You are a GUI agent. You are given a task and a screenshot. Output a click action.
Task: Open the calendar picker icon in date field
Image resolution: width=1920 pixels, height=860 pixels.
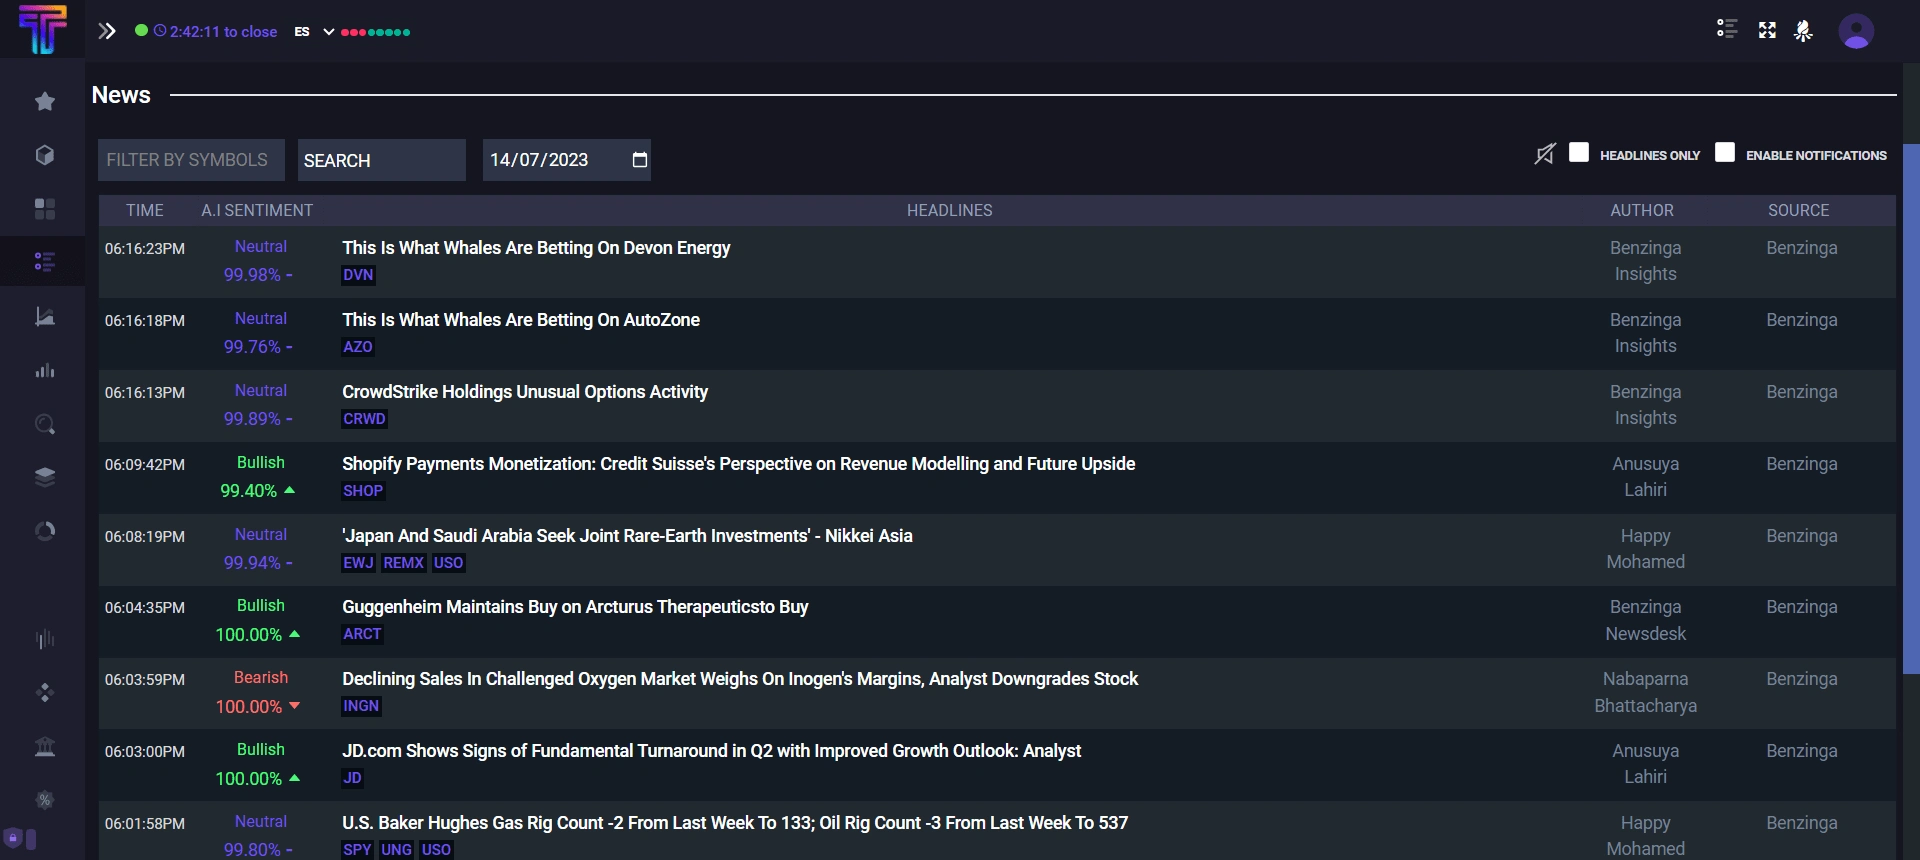[640, 160]
